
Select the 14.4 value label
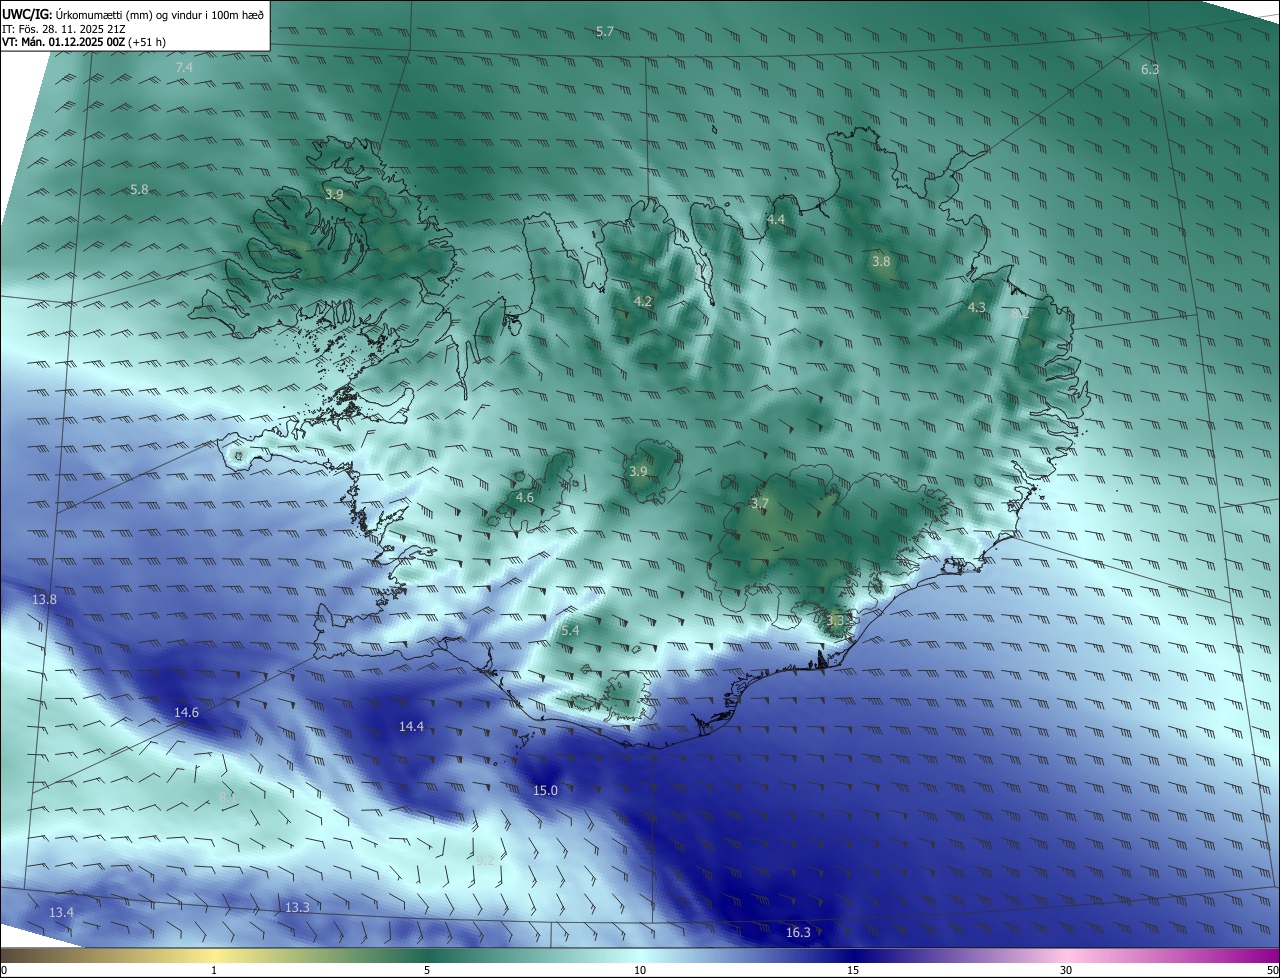(x=411, y=726)
